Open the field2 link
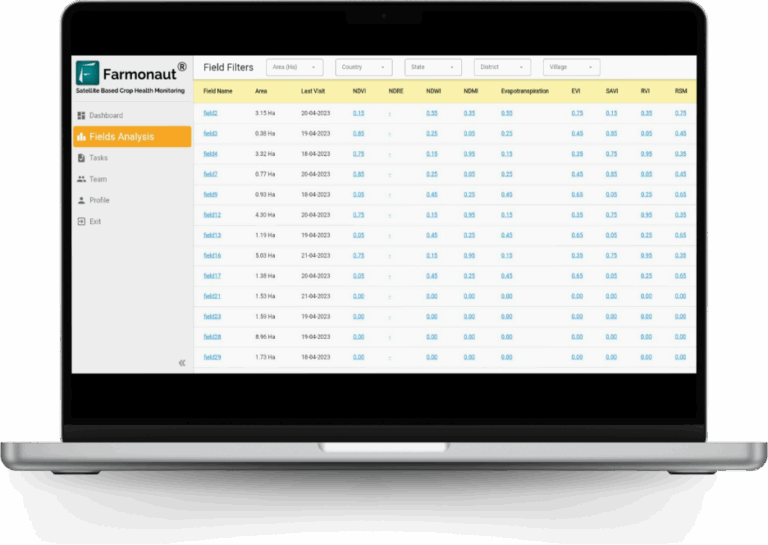Image resolution: width=768 pixels, height=545 pixels. [x=210, y=113]
